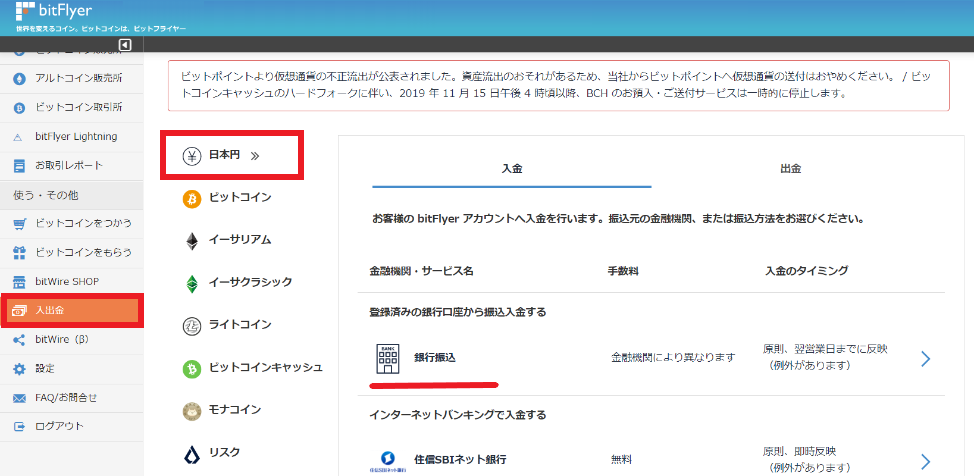Switch to the 入金 tab
Screen dimensions: 974x476
point(512,168)
